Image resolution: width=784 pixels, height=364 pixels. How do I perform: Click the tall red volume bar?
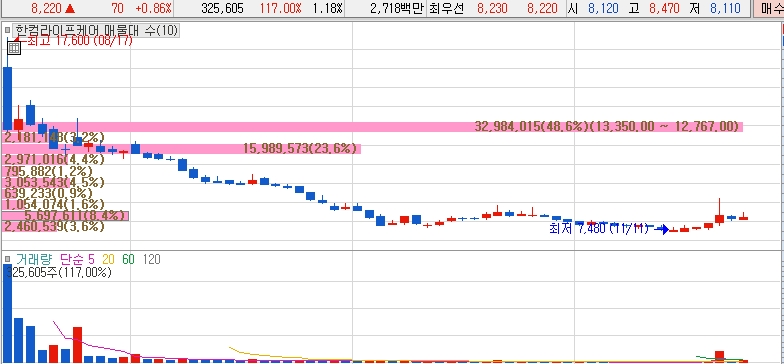pos(78,344)
